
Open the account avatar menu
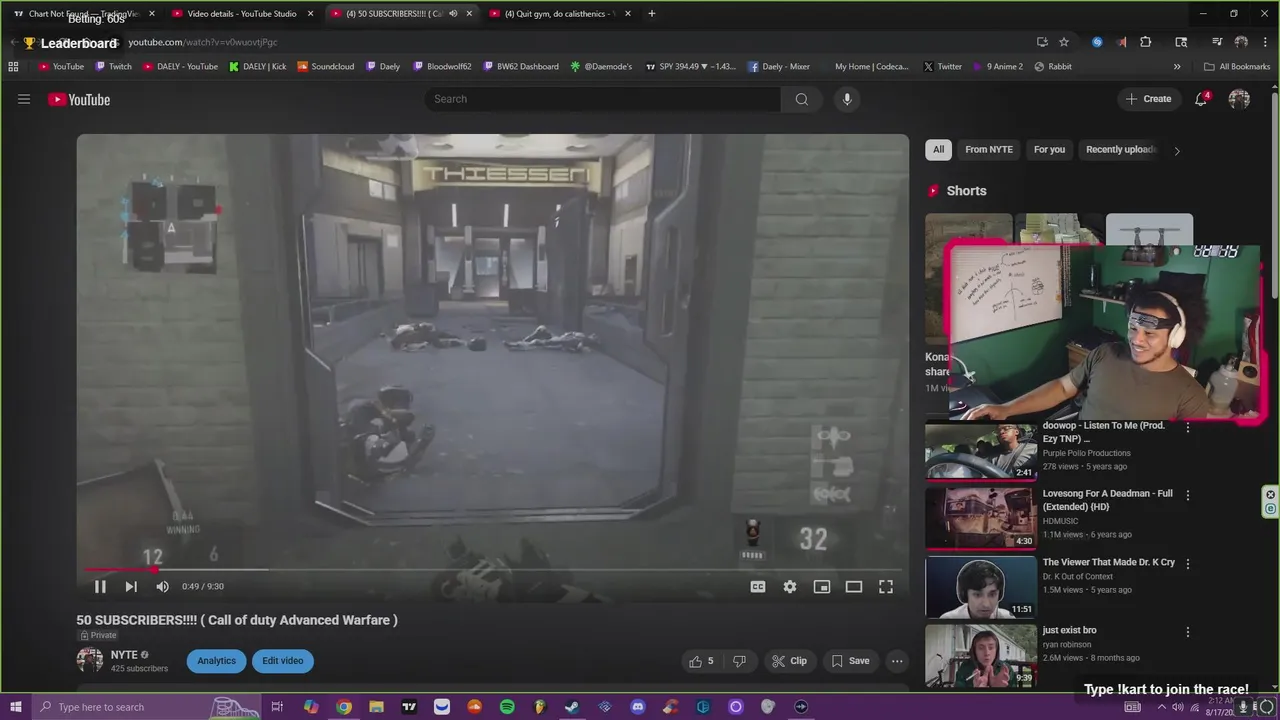pos(1239,99)
